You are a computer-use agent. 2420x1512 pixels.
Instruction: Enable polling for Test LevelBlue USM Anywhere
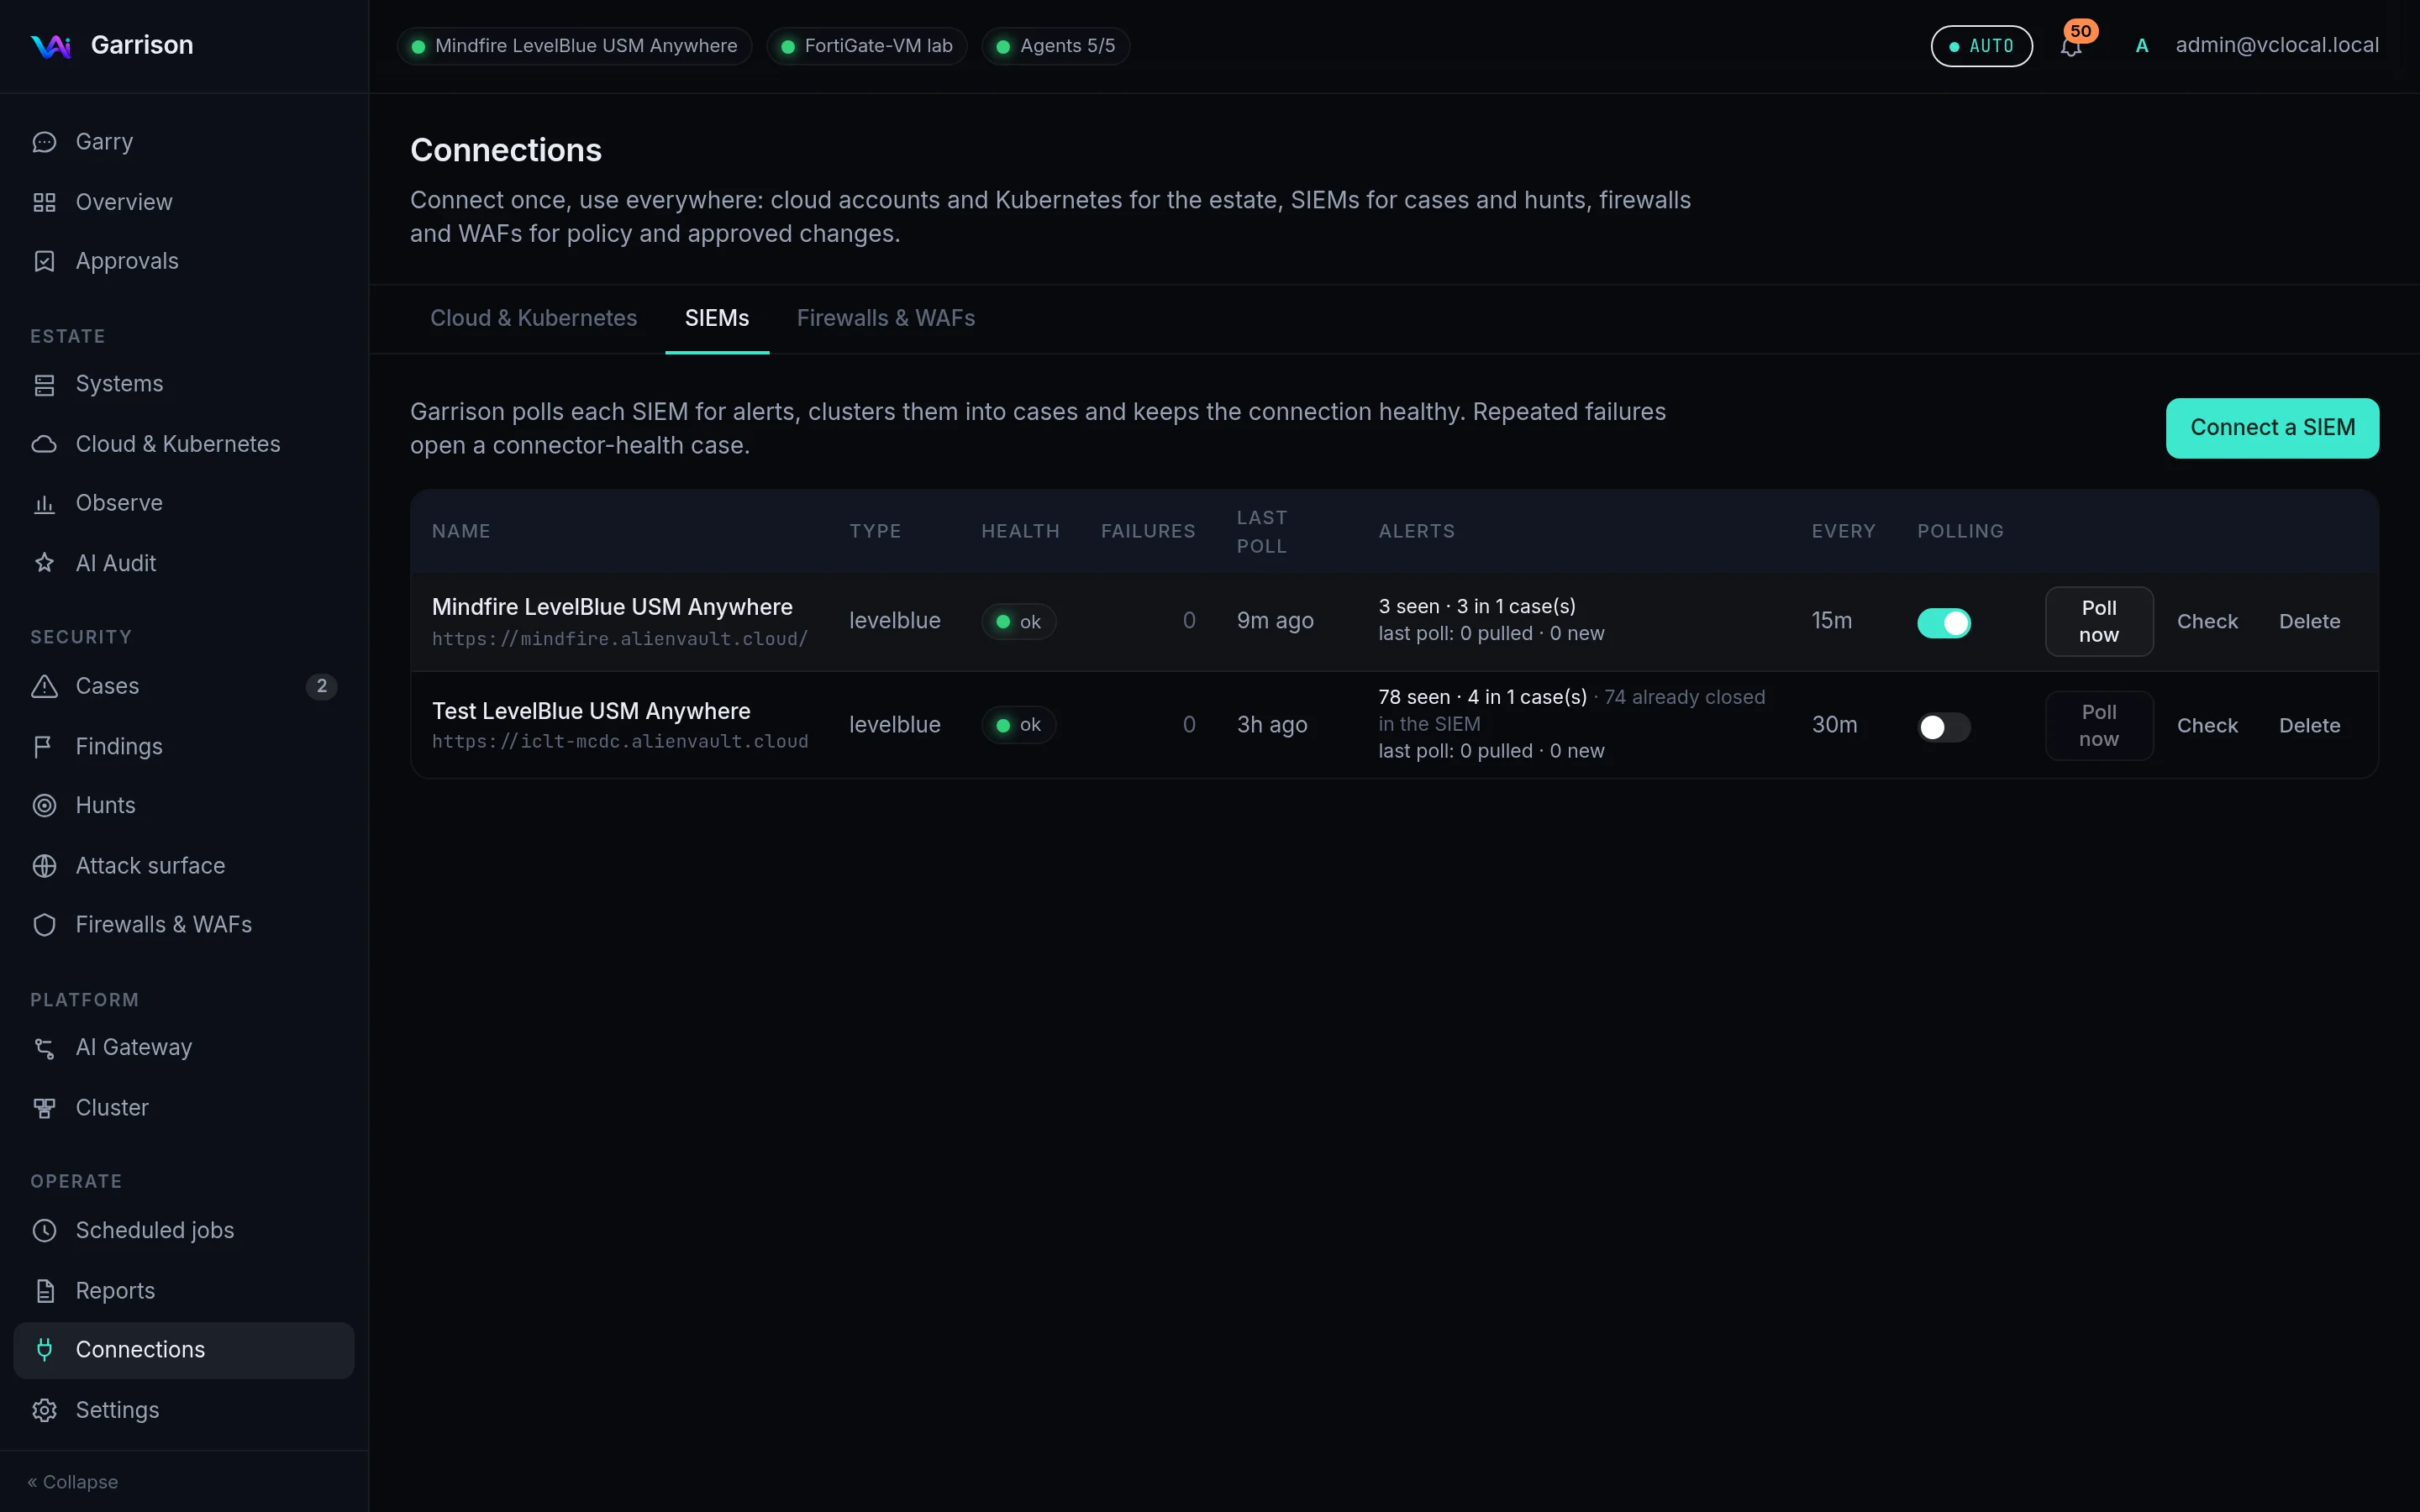pos(1943,727)
